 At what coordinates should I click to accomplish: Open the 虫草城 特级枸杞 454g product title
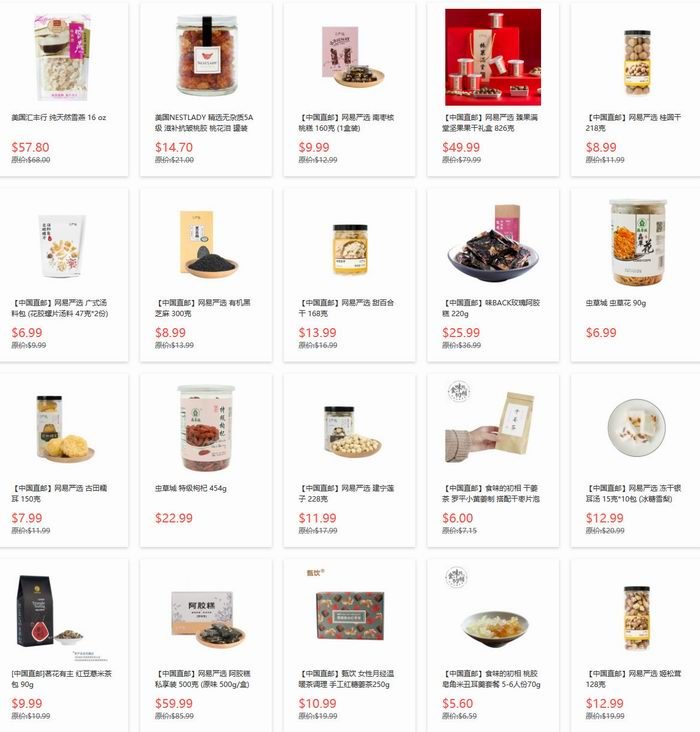point(191,488)
